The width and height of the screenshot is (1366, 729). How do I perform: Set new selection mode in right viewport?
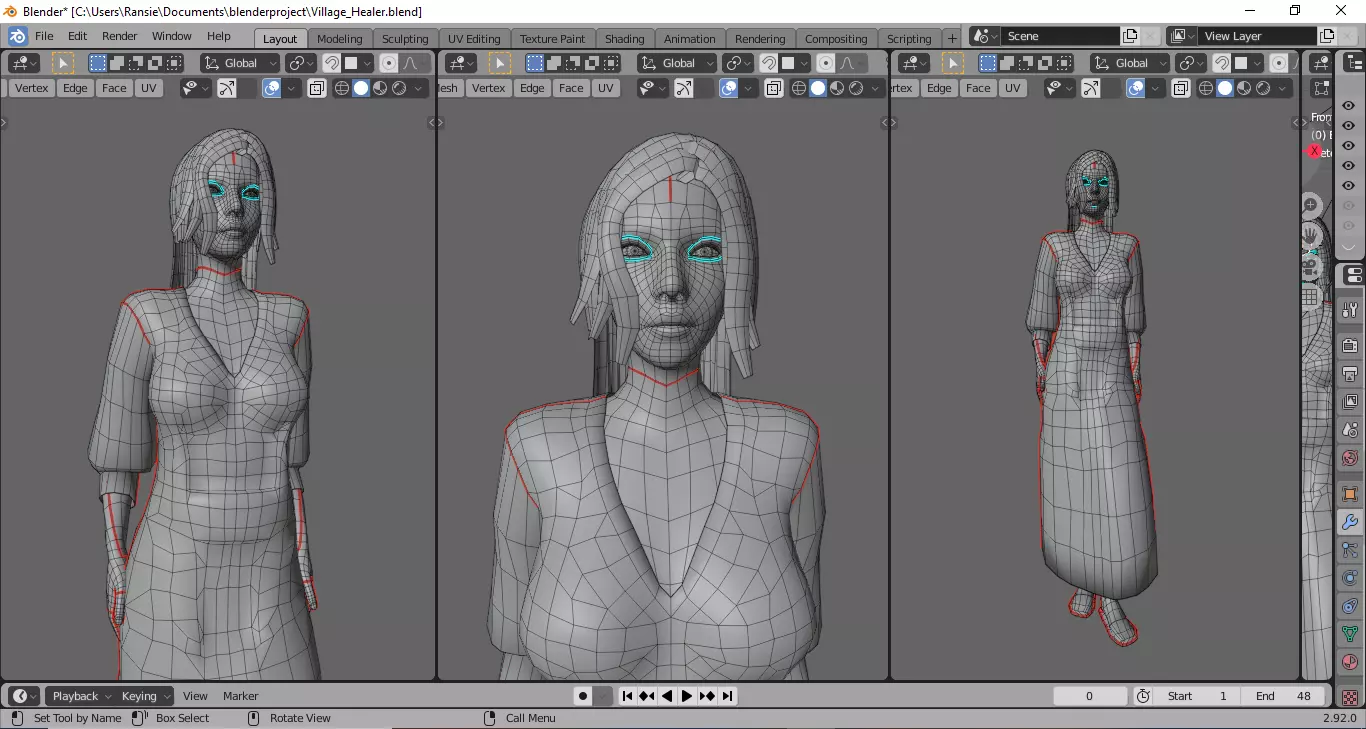click(x=988, y=63)
